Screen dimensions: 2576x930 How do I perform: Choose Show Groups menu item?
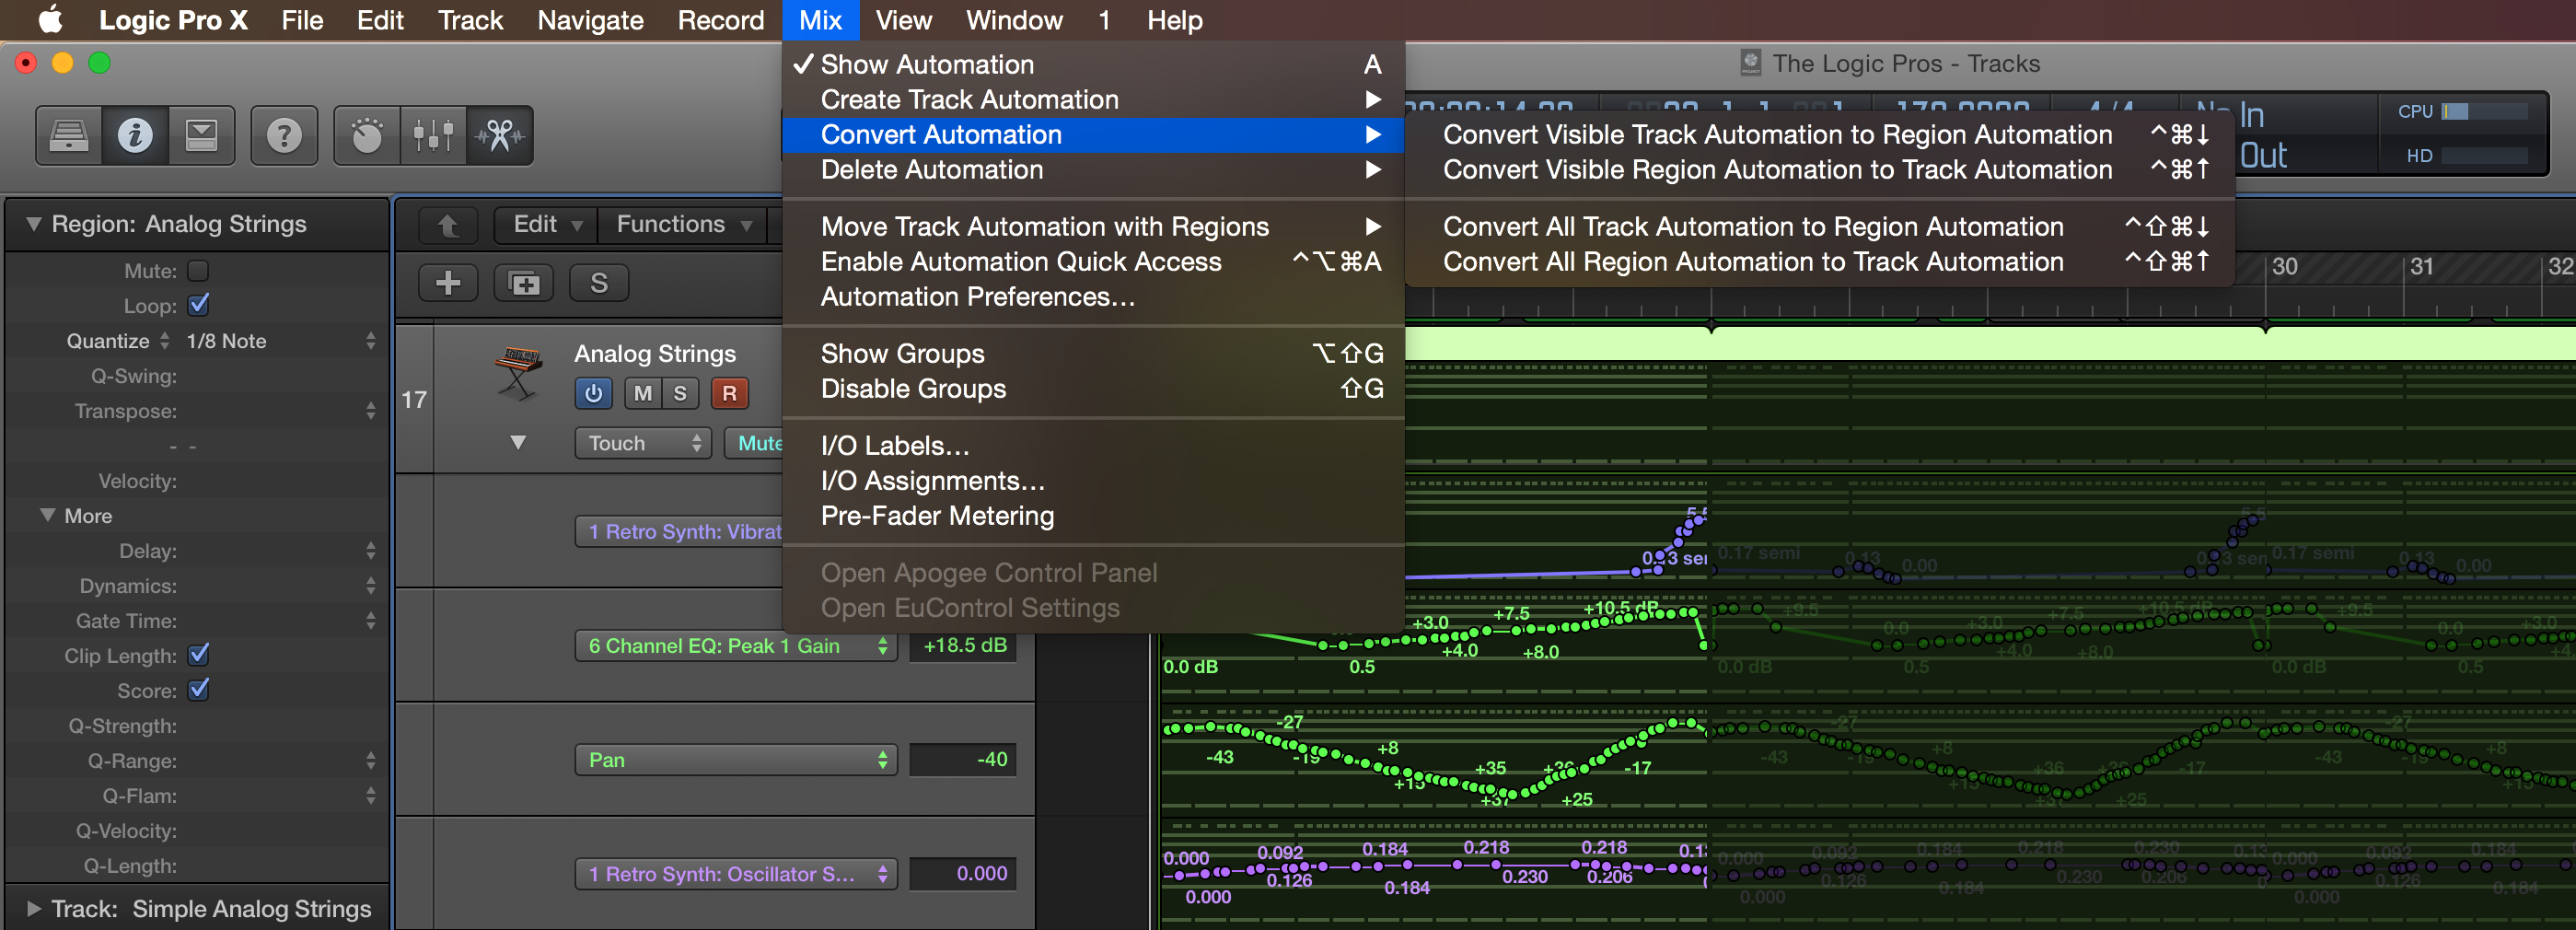[x=1093, y=353]
